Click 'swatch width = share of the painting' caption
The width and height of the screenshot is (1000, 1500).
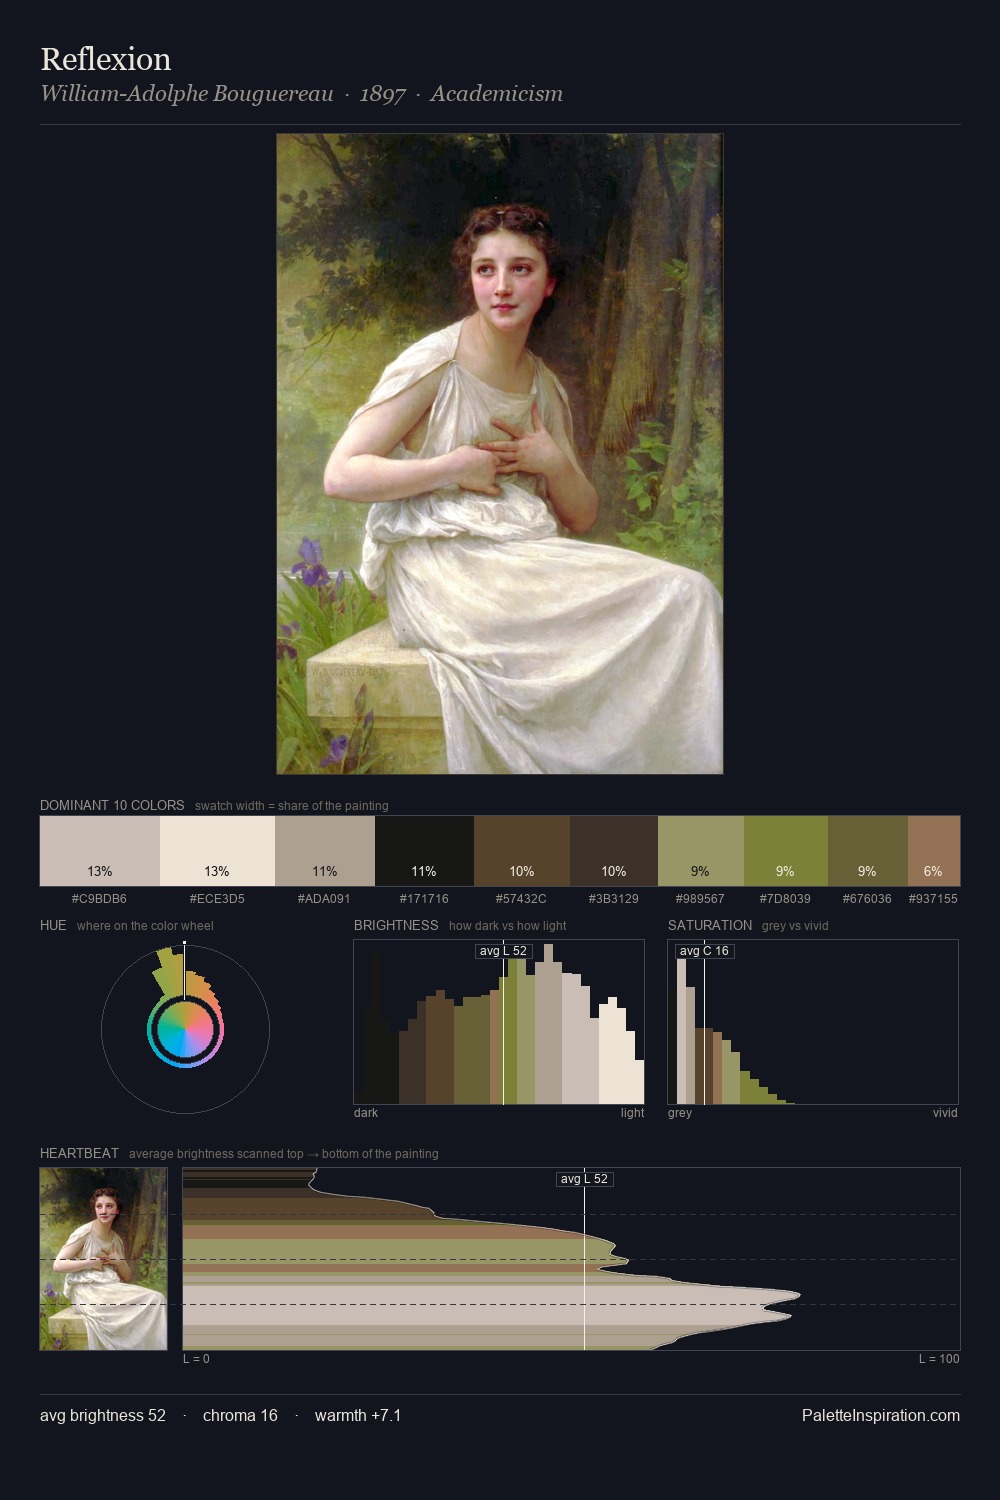coord(292,806)
